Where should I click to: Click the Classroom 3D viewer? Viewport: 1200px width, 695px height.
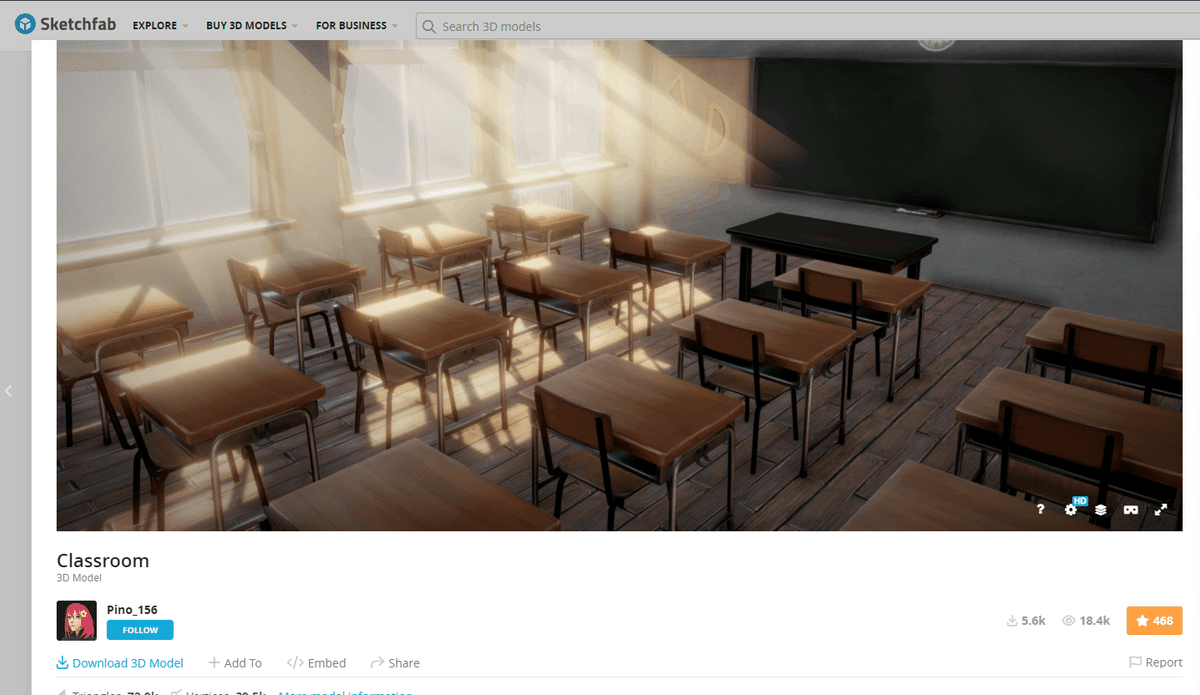coord(620,285)
